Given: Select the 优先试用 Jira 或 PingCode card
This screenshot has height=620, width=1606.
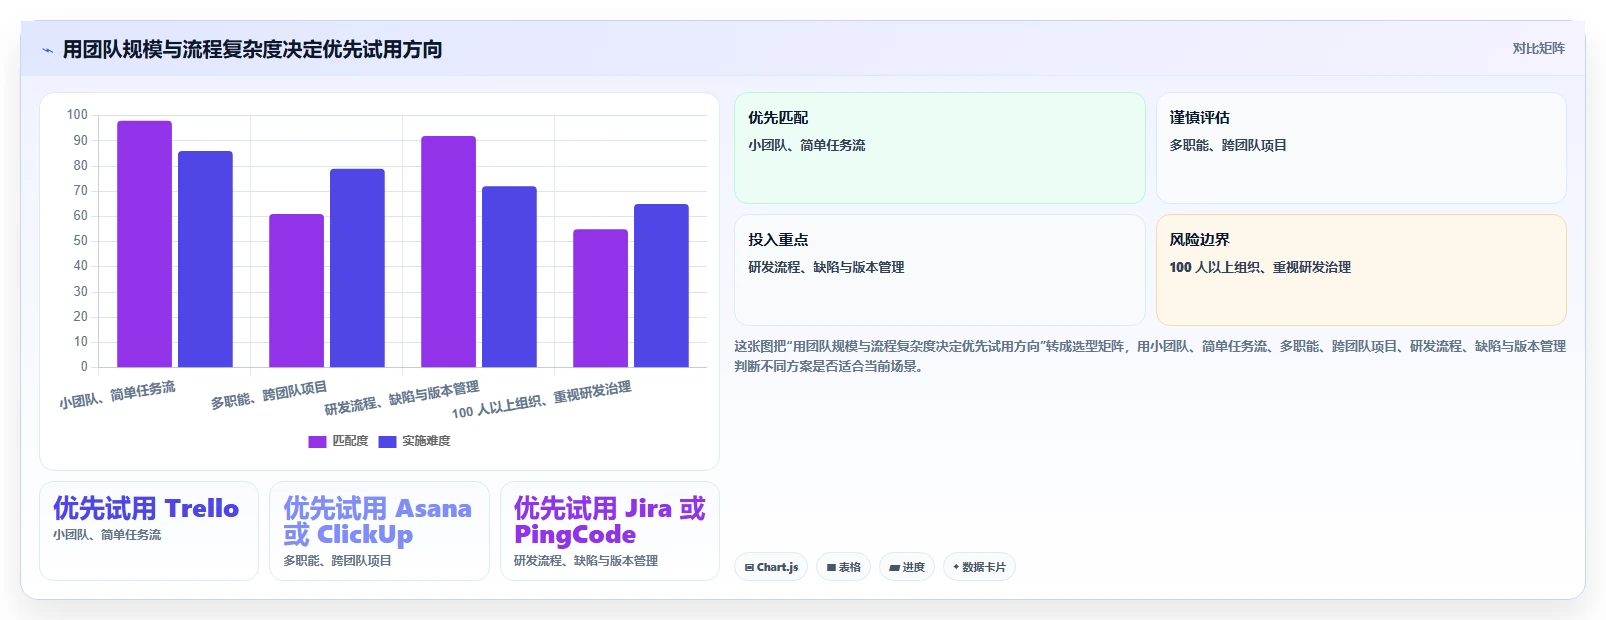Looking at the screenshot, I should [x=610, y=531].
